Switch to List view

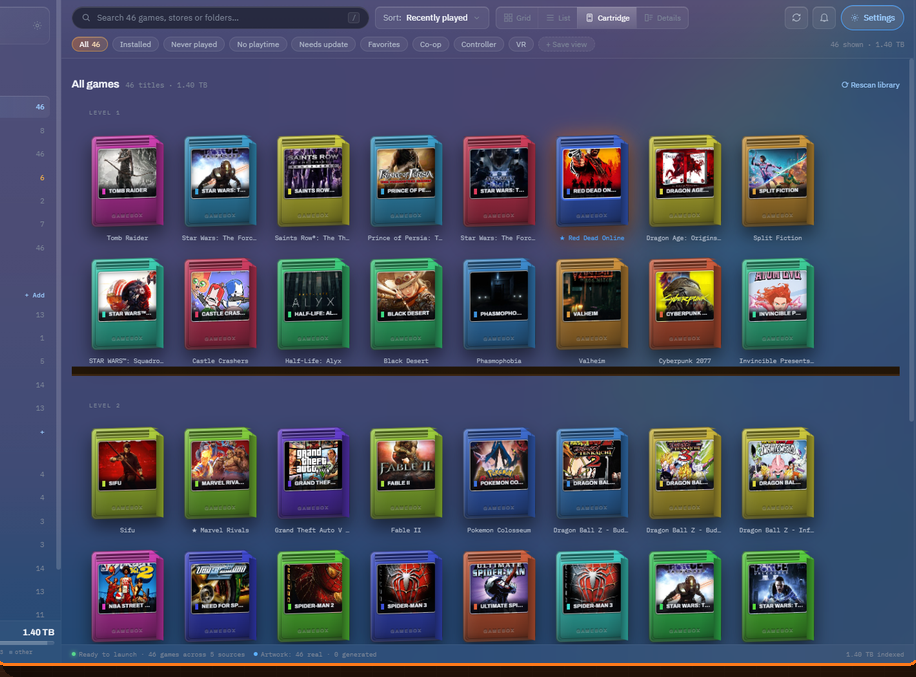click(558, 18)
